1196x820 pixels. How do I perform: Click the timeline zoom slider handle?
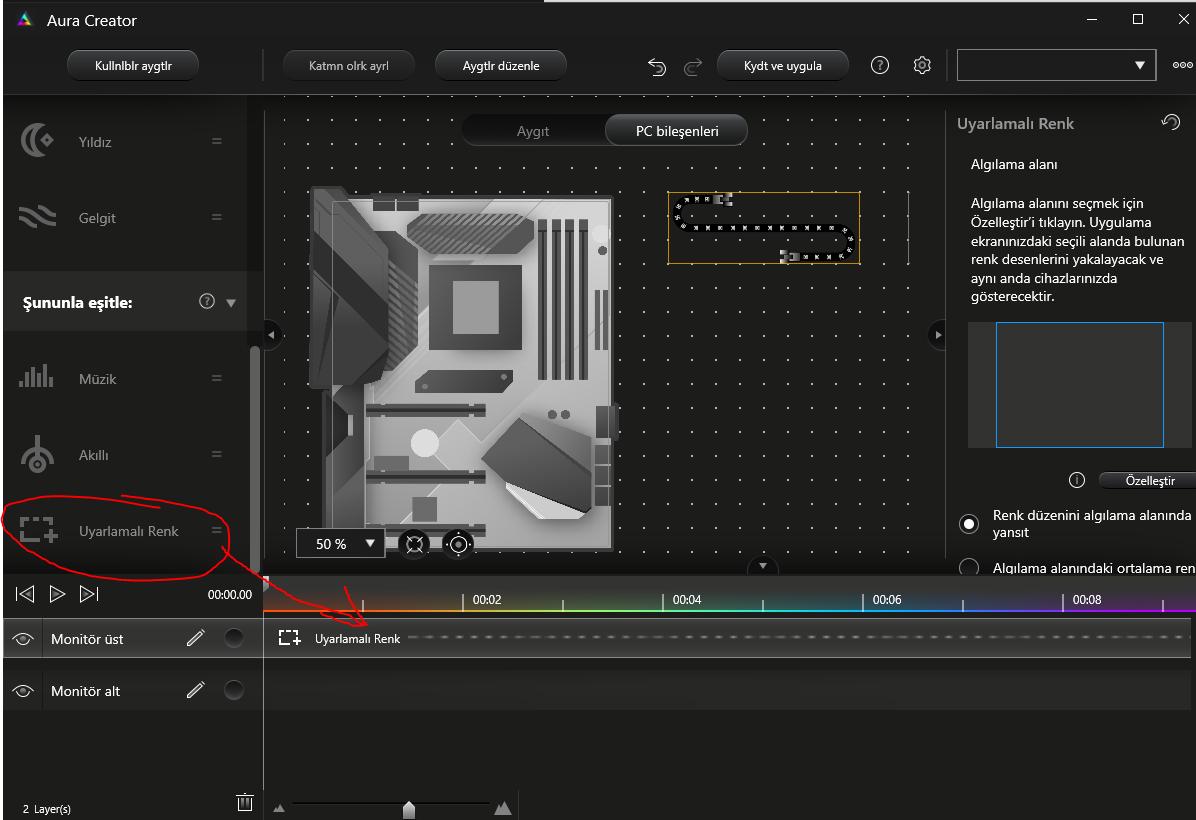409,809
